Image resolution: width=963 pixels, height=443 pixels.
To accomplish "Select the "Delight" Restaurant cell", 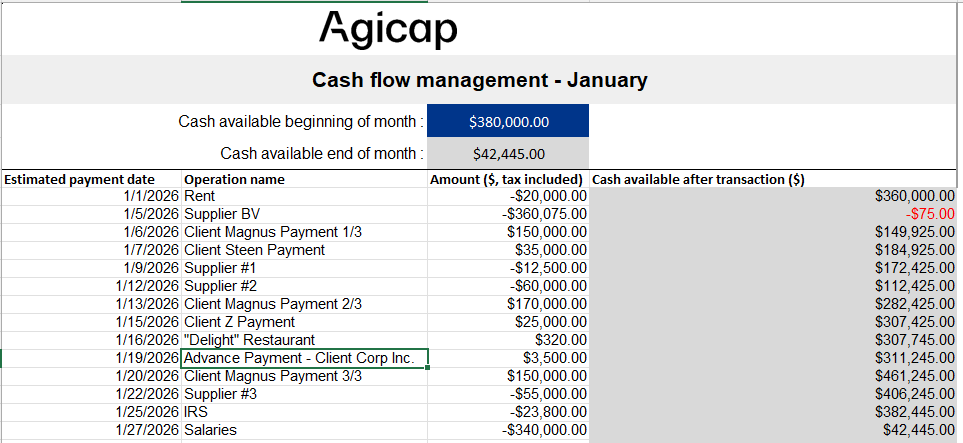I will pos(305,340).
